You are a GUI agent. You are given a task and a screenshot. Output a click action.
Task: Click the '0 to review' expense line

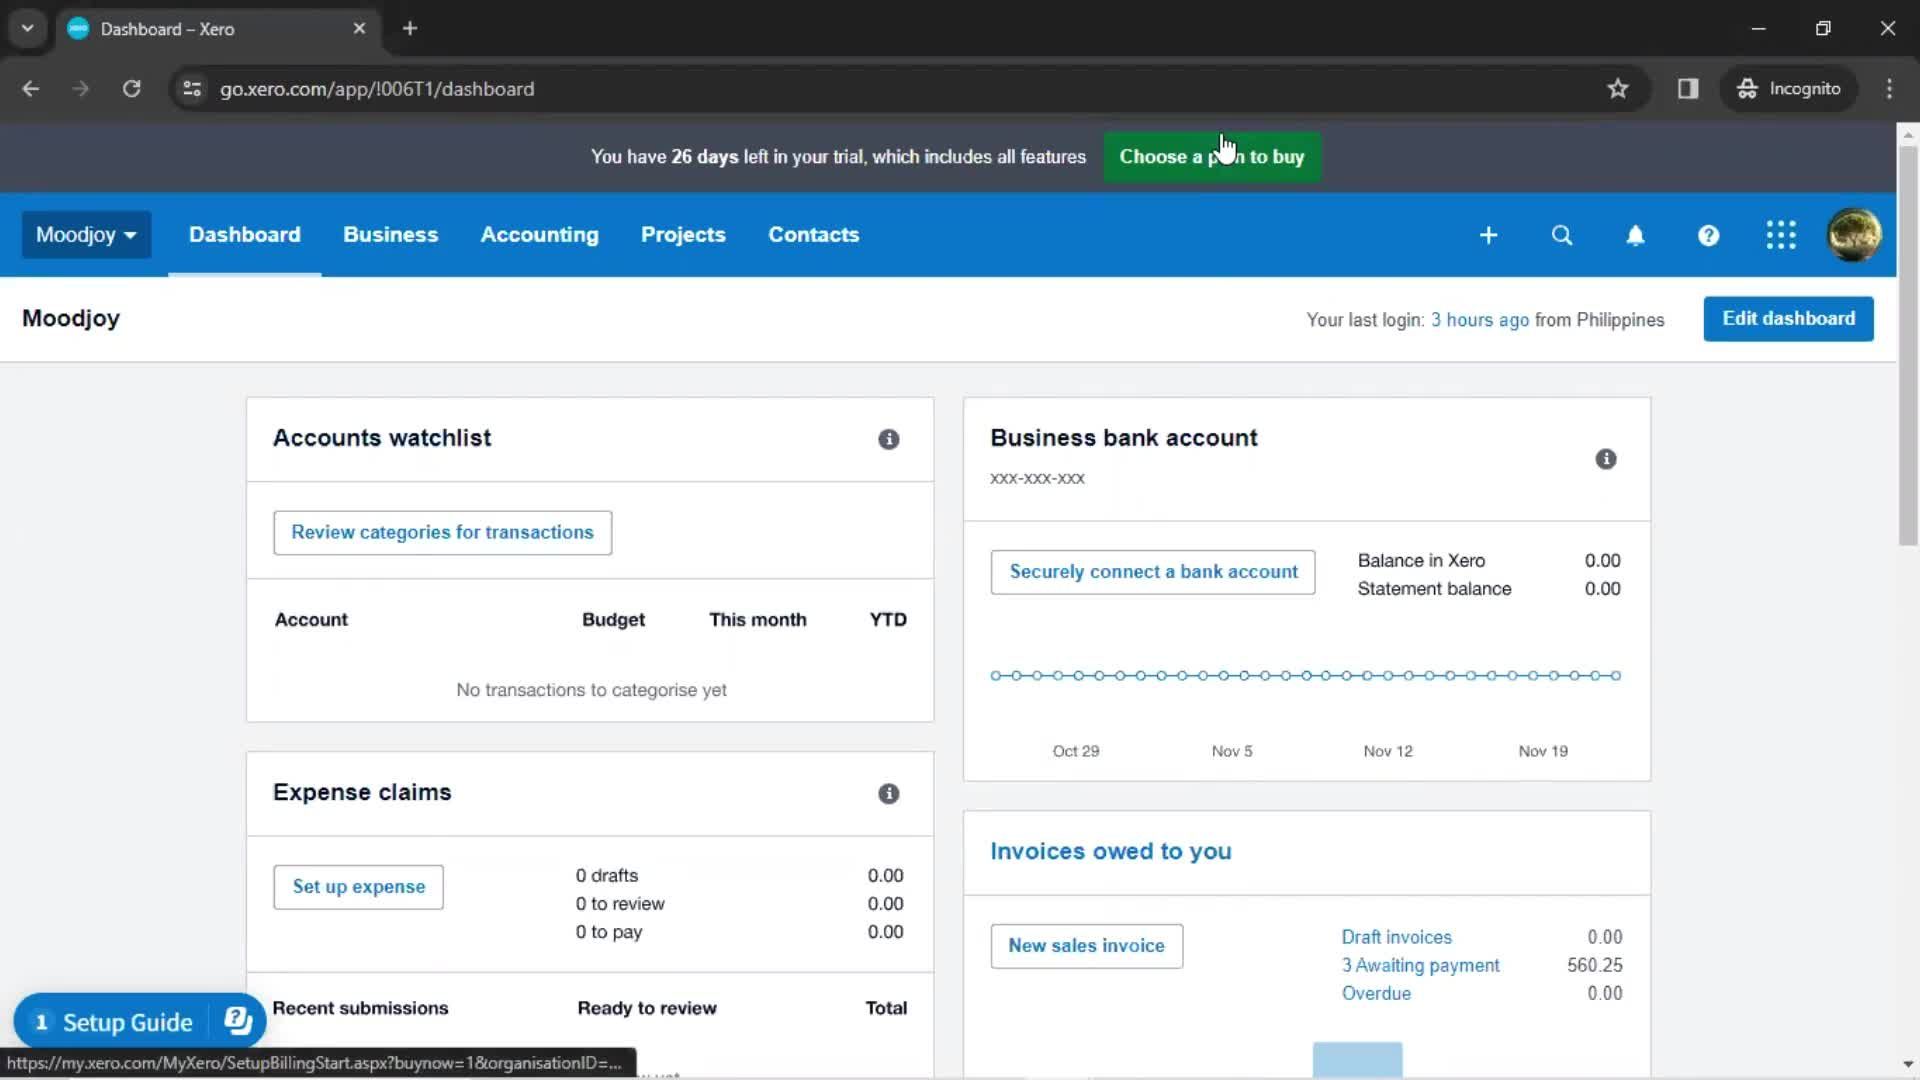[x=619, y=904]
